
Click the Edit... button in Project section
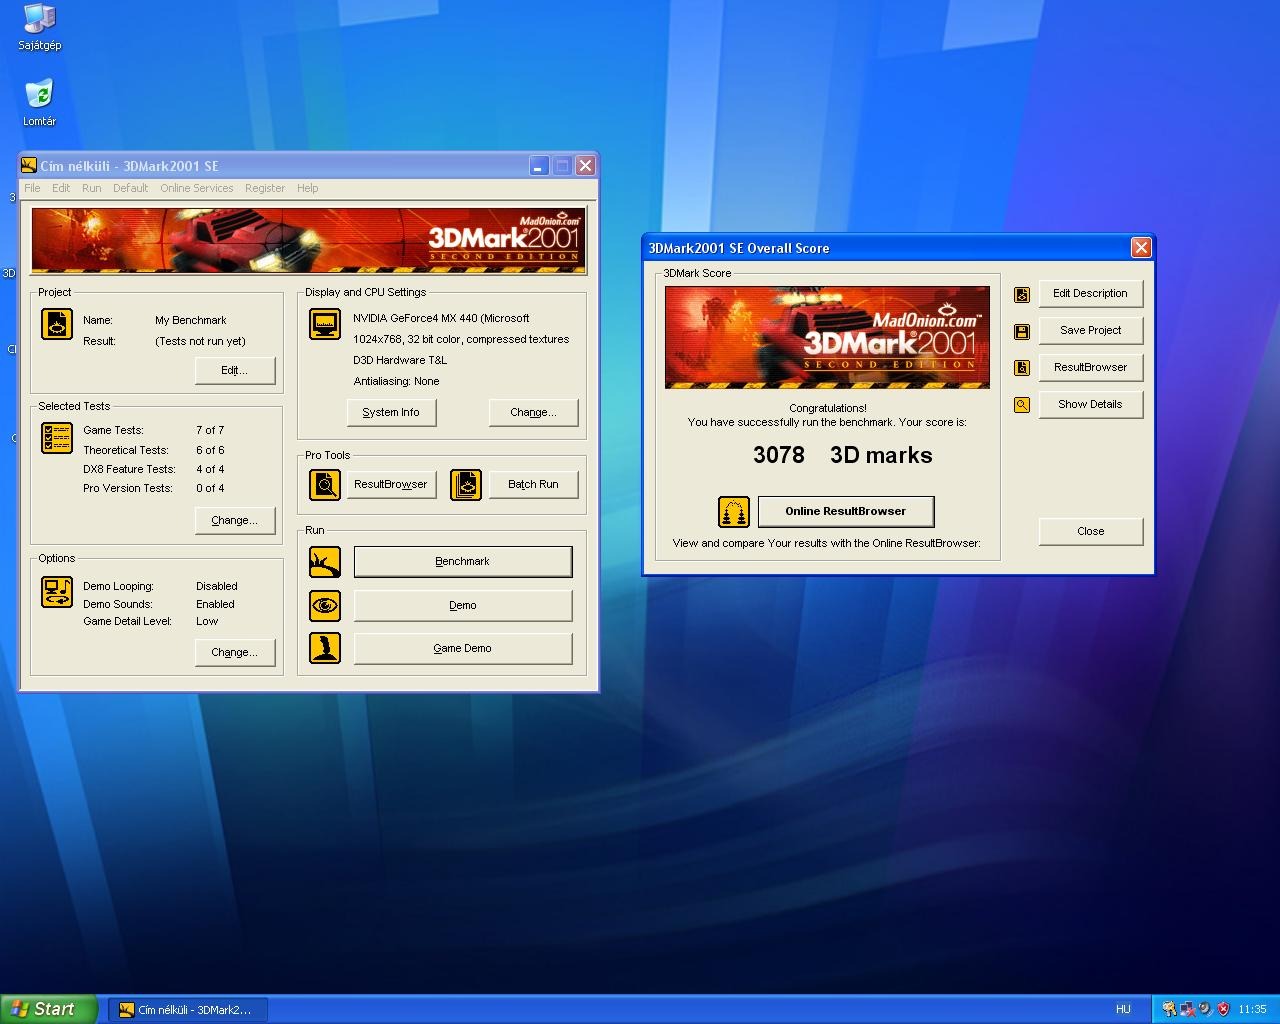tap(235, 370)
